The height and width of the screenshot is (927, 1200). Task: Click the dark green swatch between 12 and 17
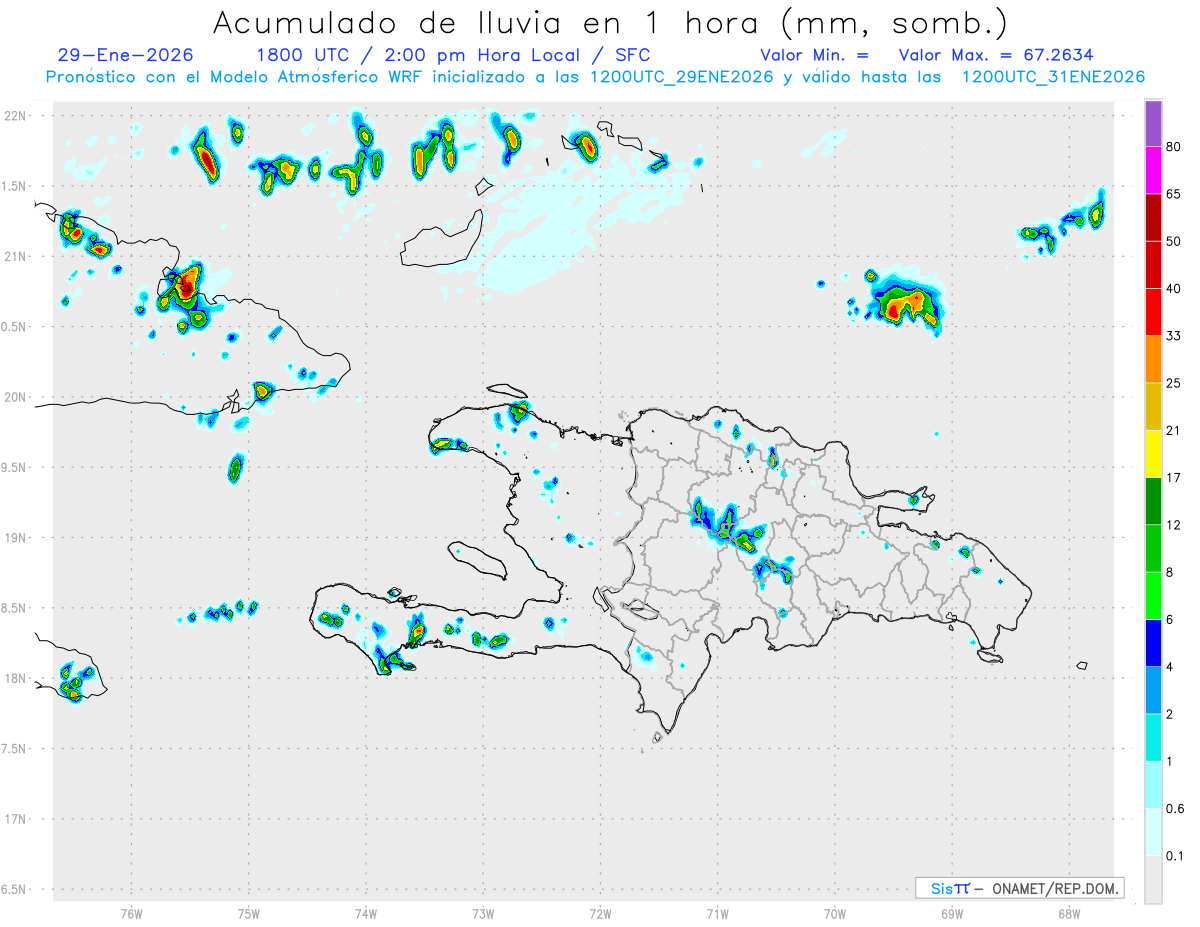click(x=1153, y=501)
